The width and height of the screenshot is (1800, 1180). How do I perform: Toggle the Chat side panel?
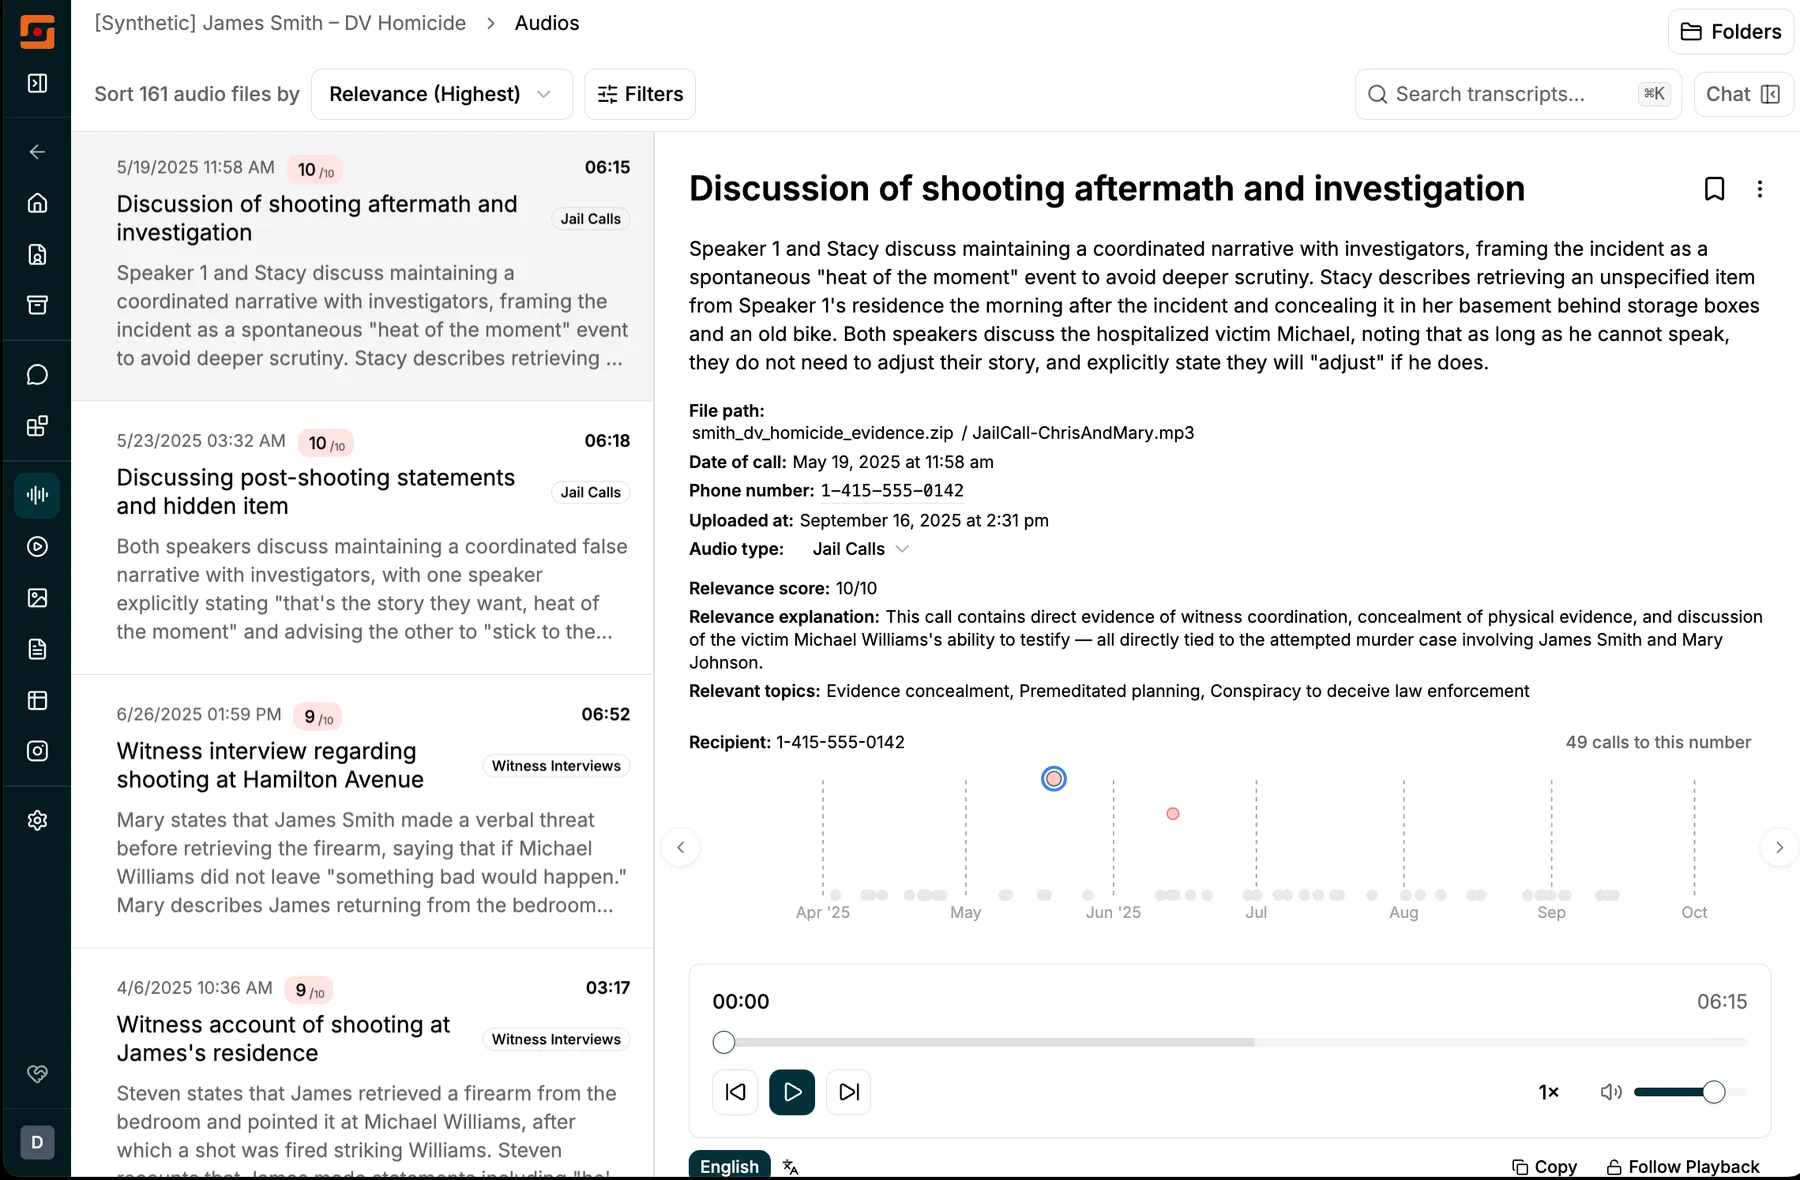click(1743, 94)
